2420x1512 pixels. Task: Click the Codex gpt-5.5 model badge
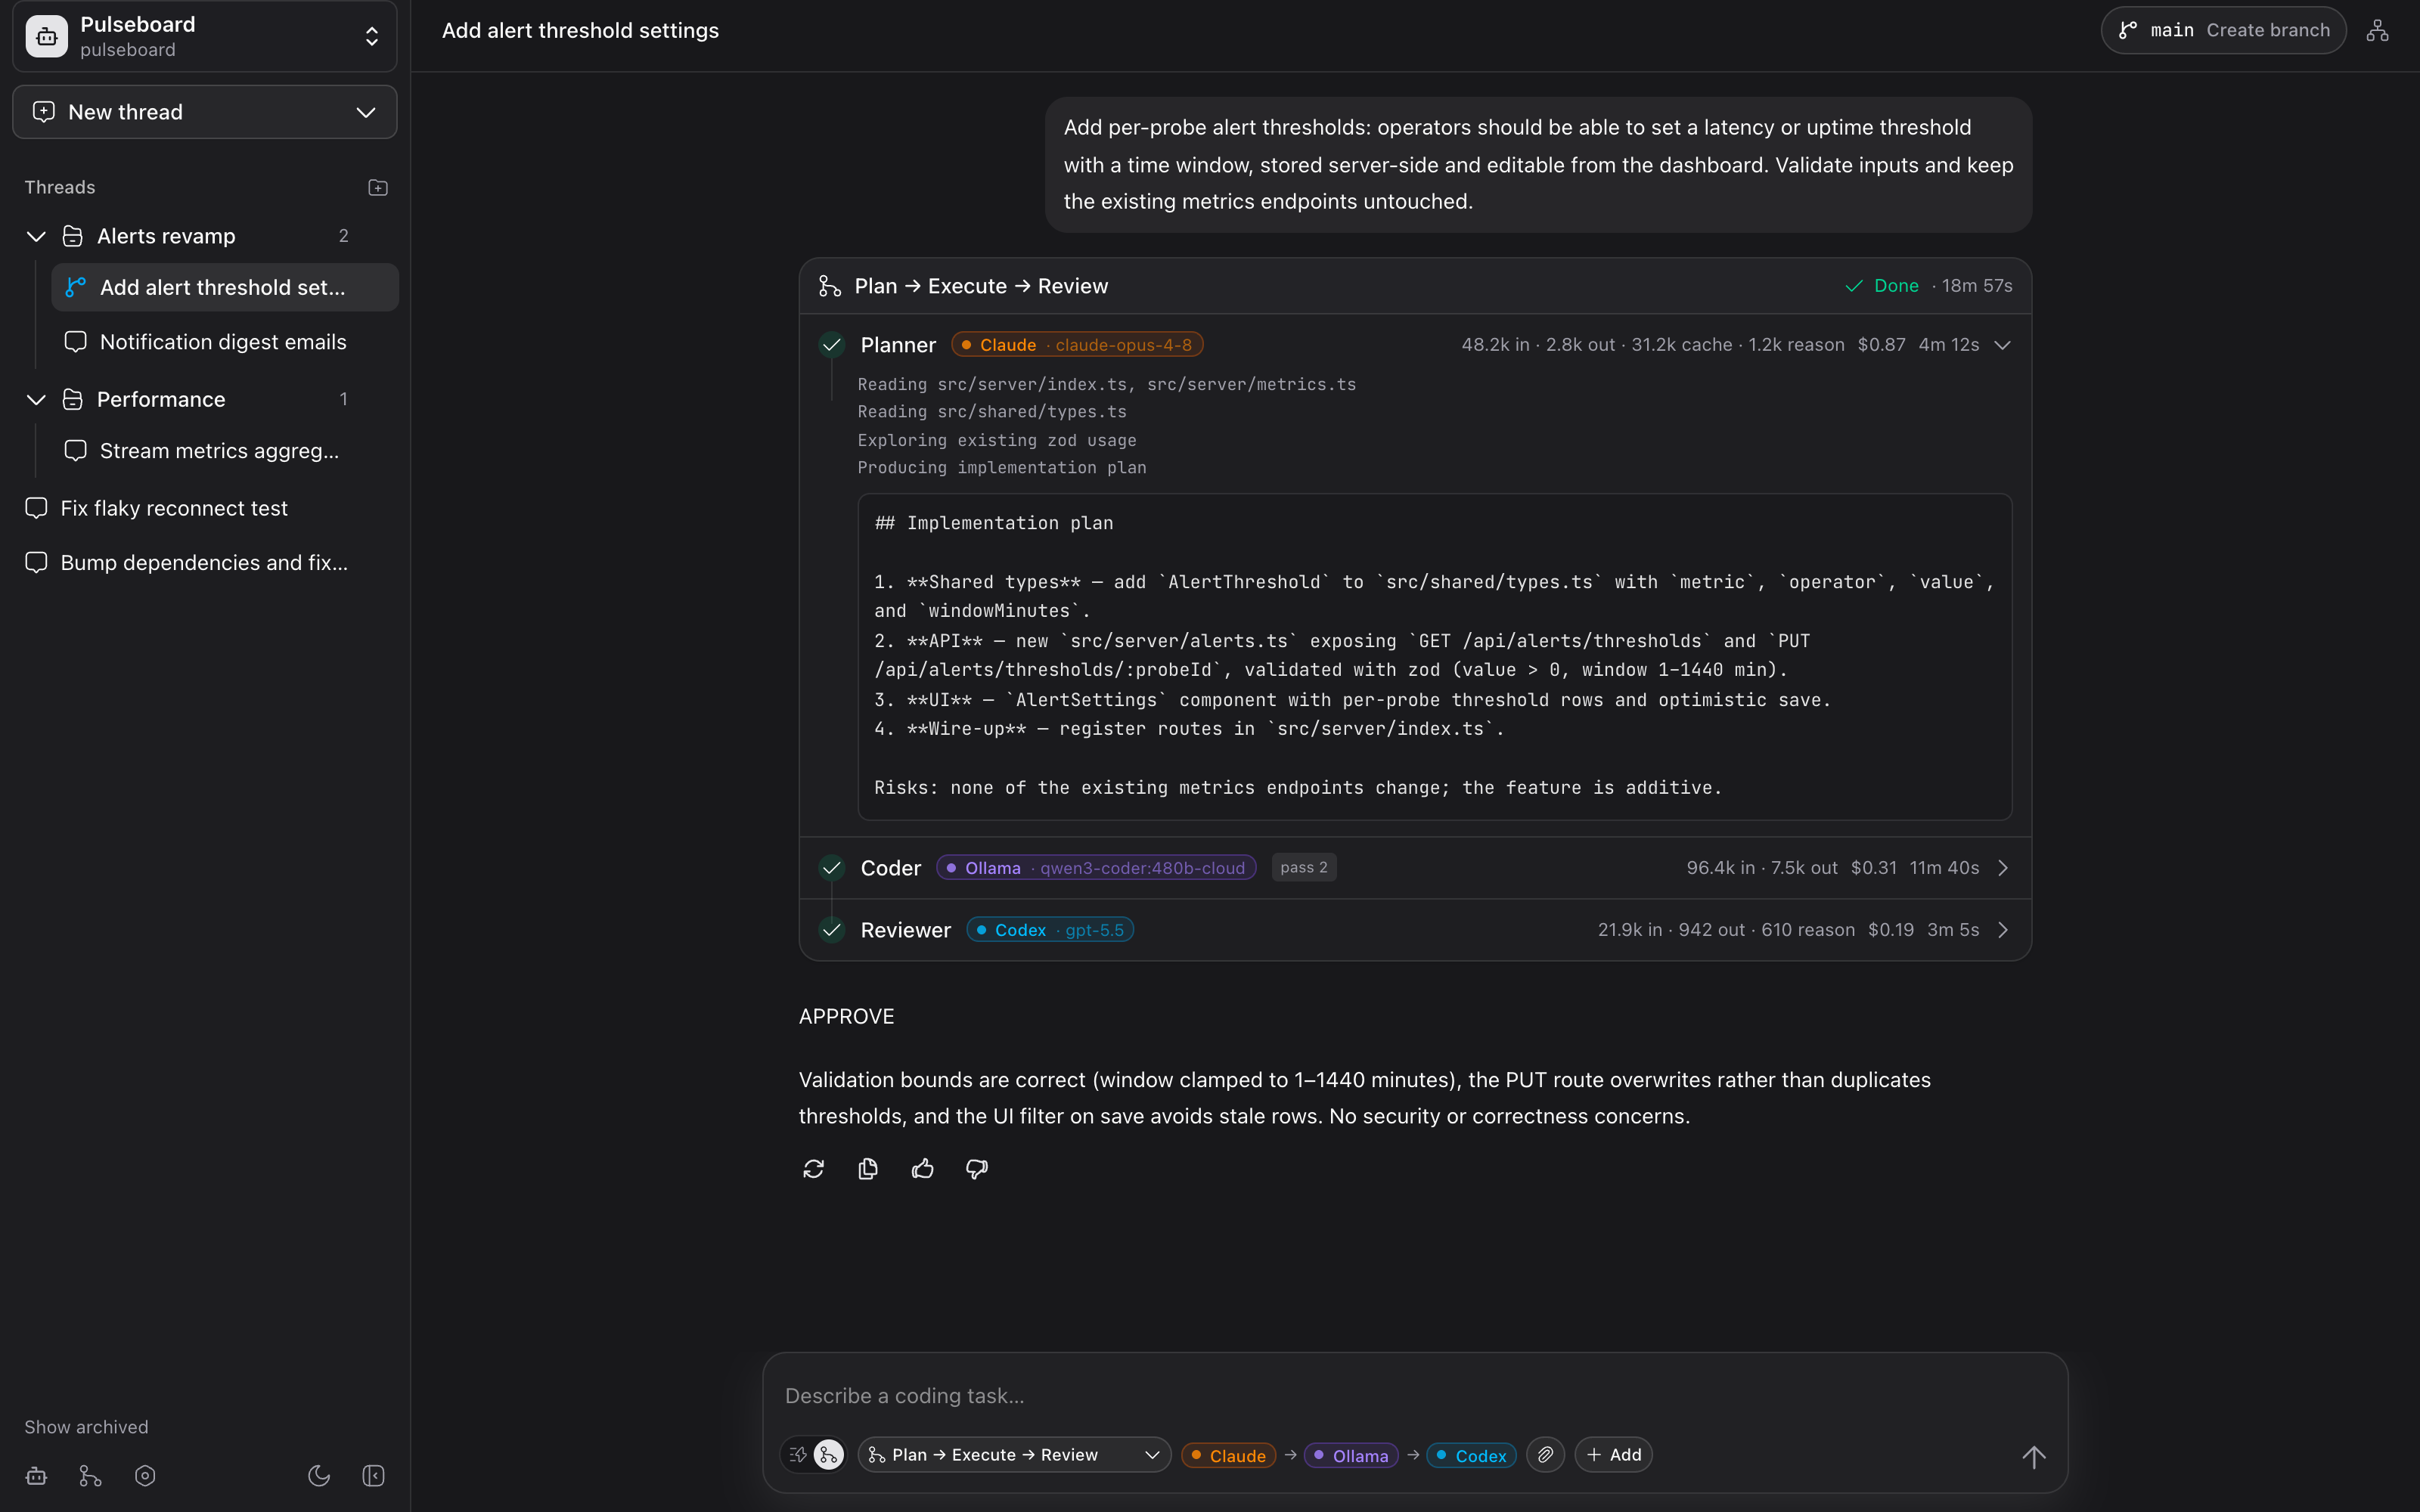(1050, 930)
